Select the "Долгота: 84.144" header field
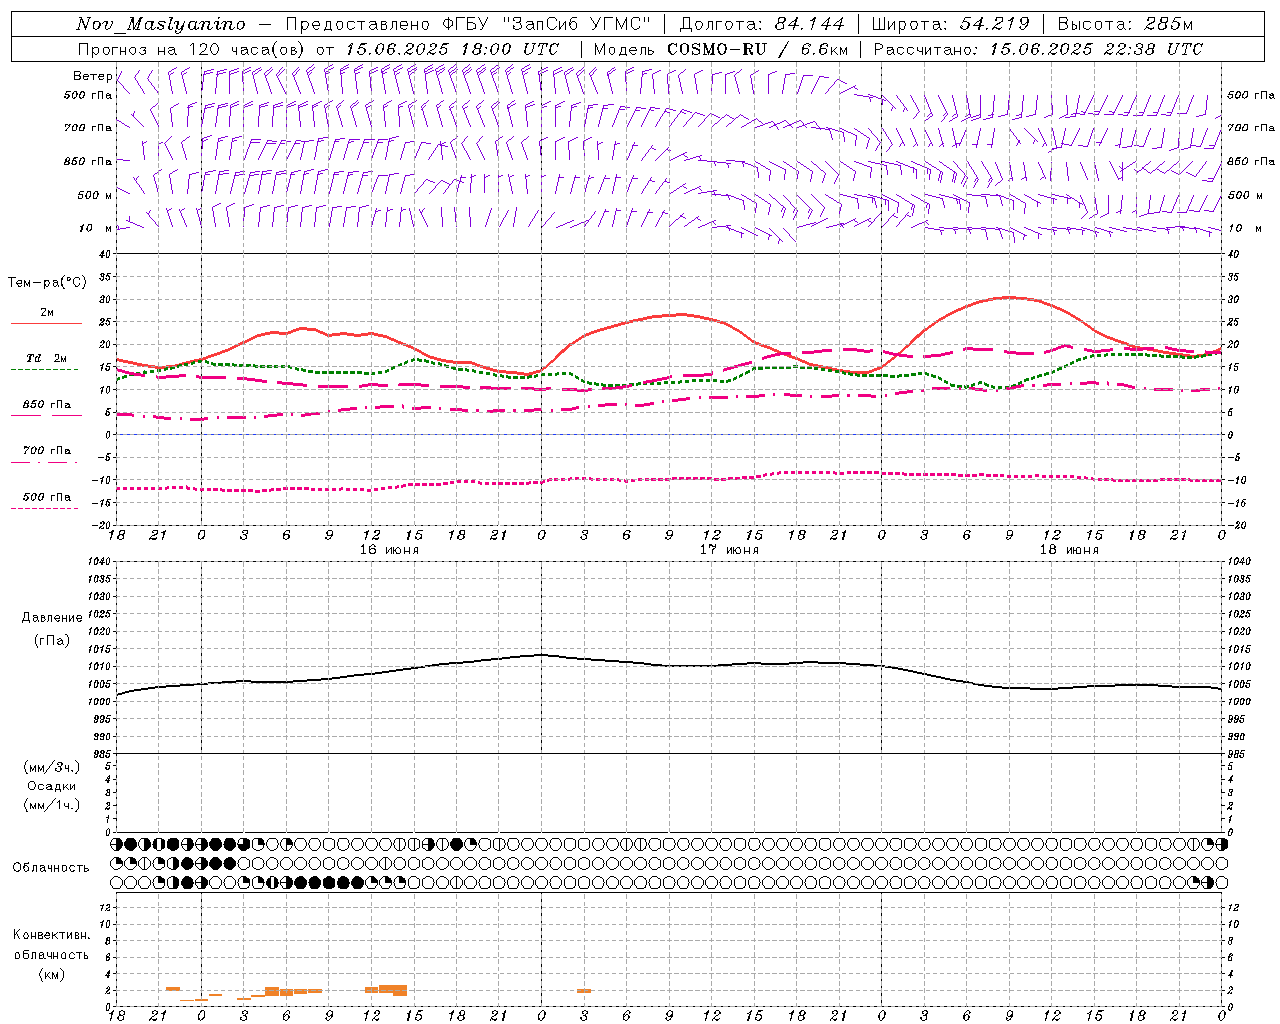Screen dimensions: 1280x1024 click(x=762, y=24)
